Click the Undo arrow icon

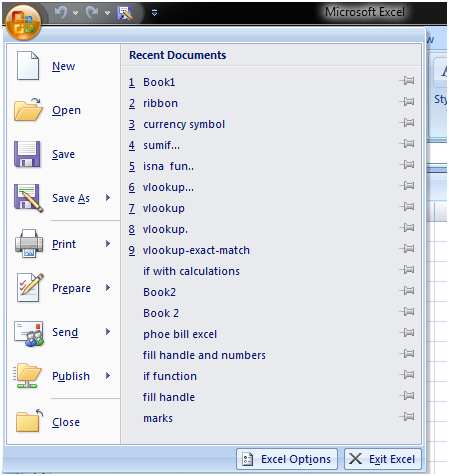[x=61, y=13]
